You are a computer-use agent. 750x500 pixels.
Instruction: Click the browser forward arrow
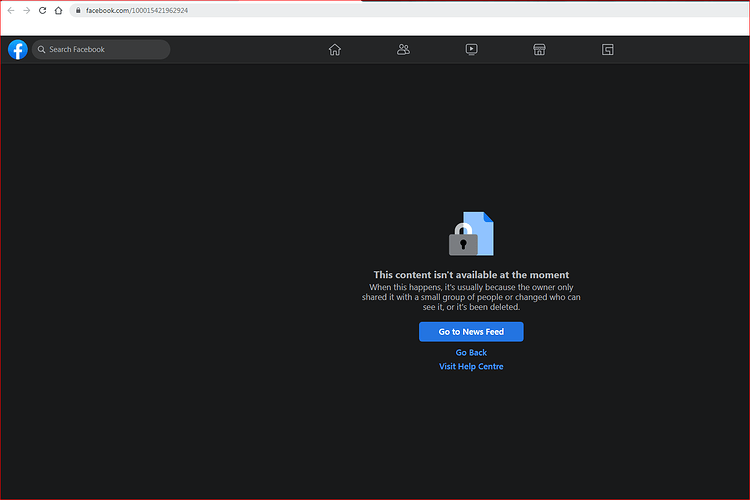point(27,10)
